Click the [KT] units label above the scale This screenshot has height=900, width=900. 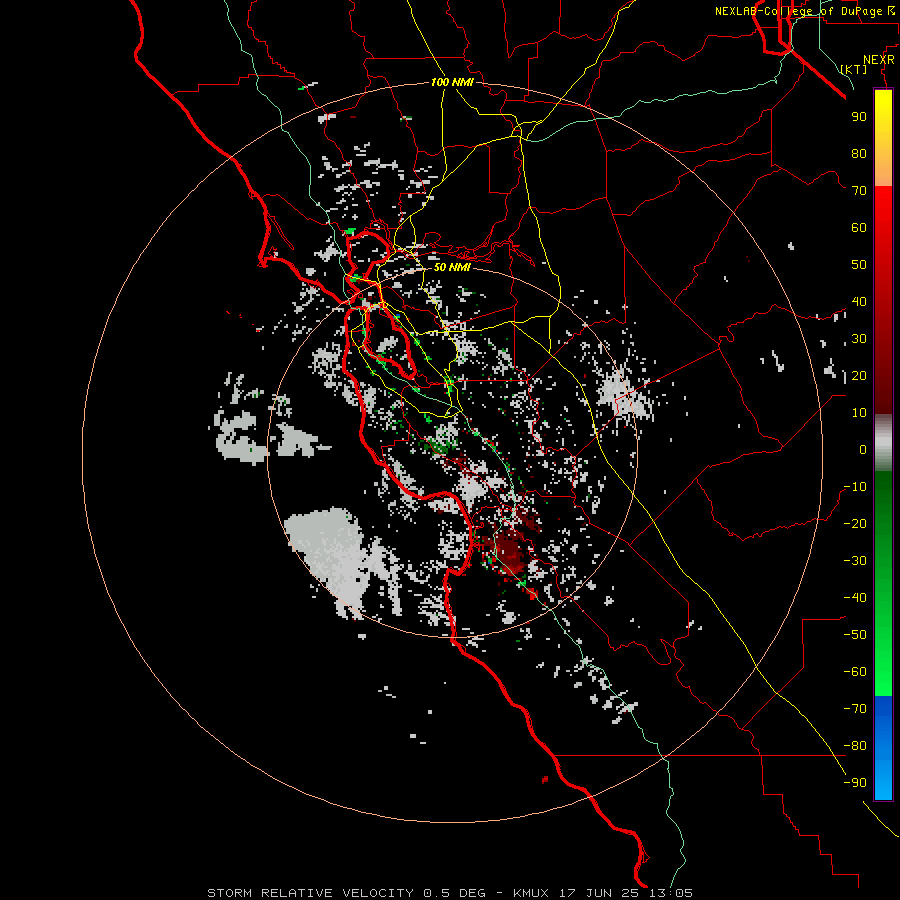(x=854, y=69)
